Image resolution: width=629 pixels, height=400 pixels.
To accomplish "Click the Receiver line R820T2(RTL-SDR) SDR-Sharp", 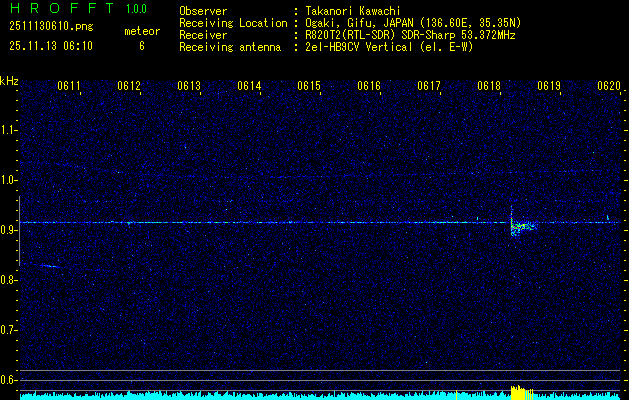I will (380, 35).
